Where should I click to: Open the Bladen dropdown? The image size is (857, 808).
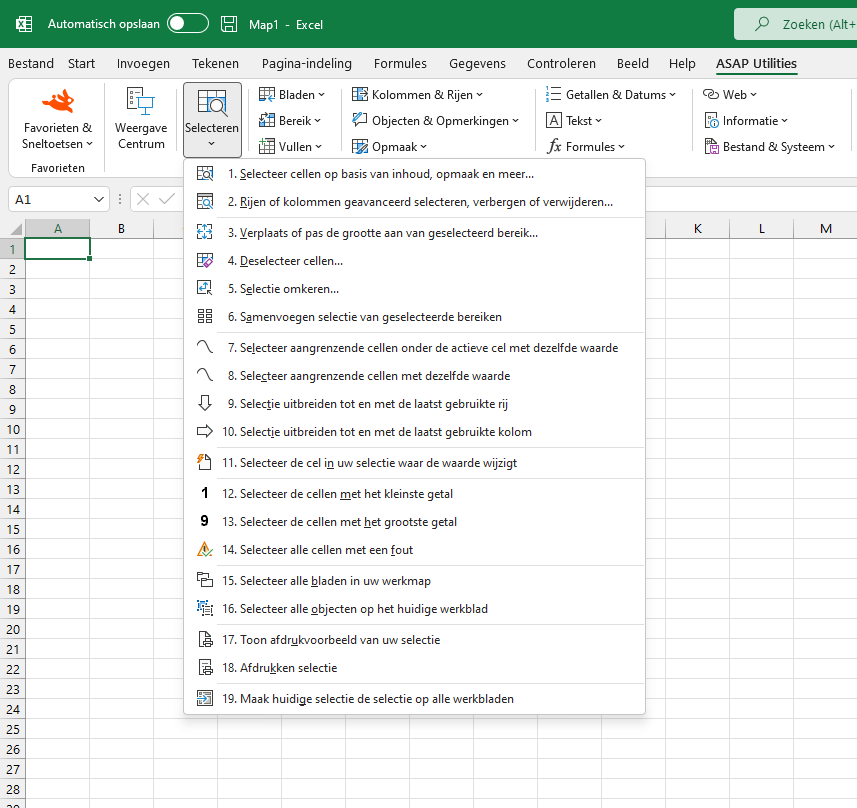click(292, 95)
